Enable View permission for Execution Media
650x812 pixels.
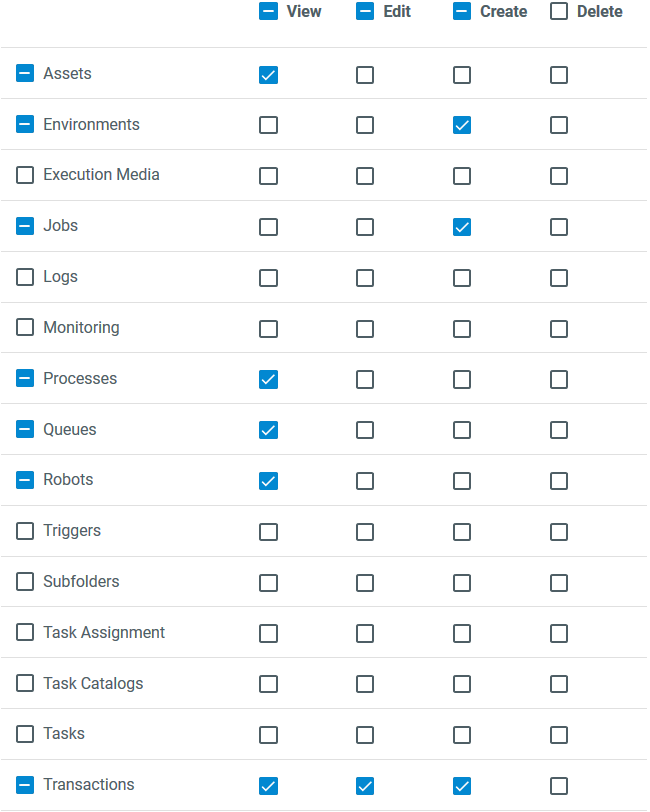pyautogui.click(x=268, y=176)
